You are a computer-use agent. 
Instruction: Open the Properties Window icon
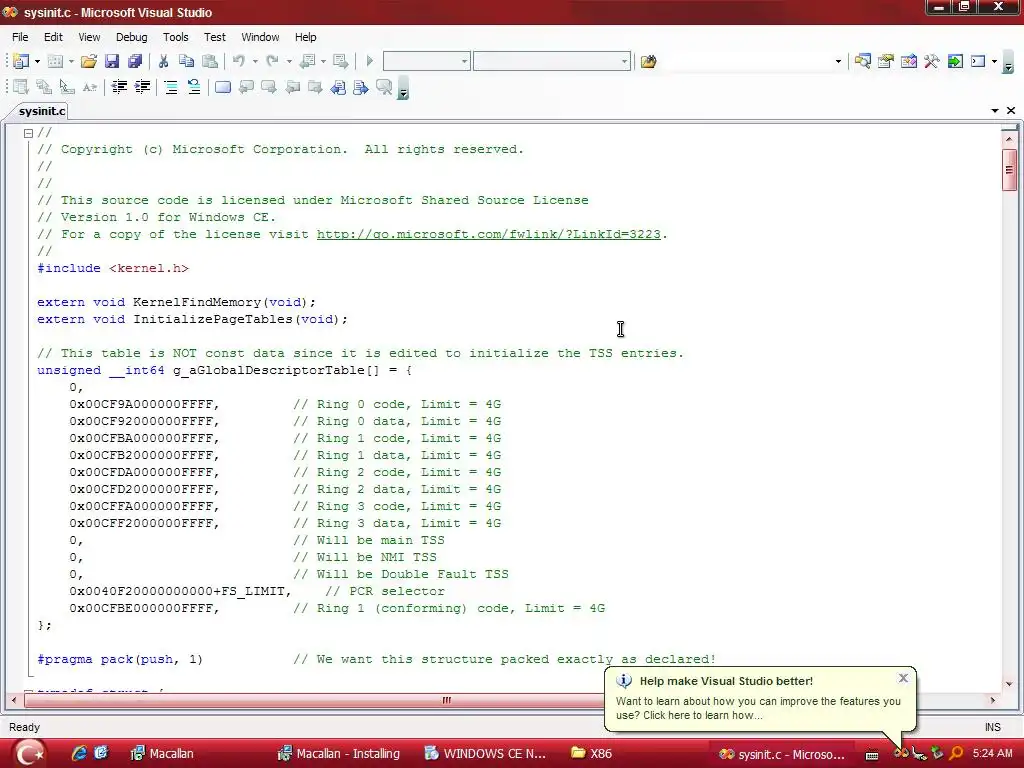click(886, 61)
